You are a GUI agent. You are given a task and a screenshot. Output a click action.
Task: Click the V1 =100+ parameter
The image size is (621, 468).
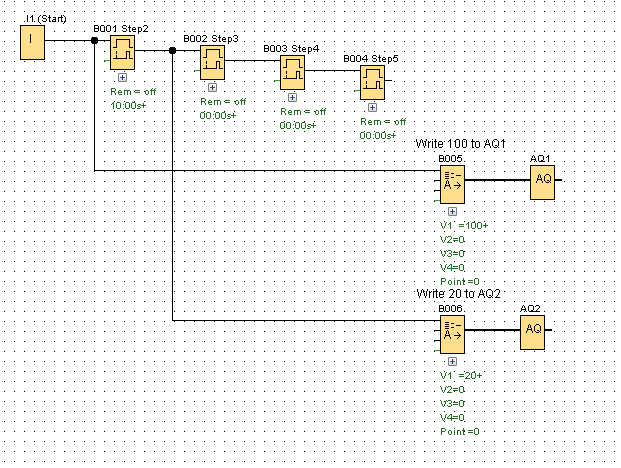[464, 226]
